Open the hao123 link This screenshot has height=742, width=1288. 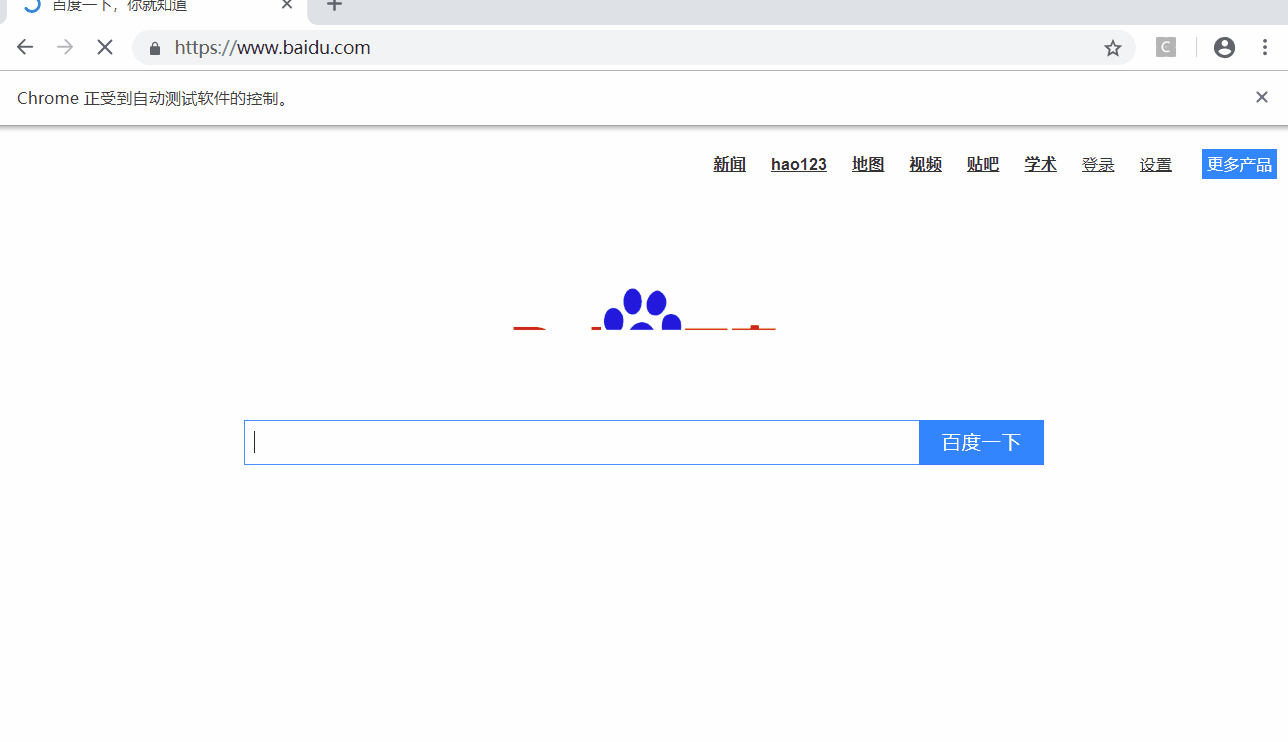[799, 164]
